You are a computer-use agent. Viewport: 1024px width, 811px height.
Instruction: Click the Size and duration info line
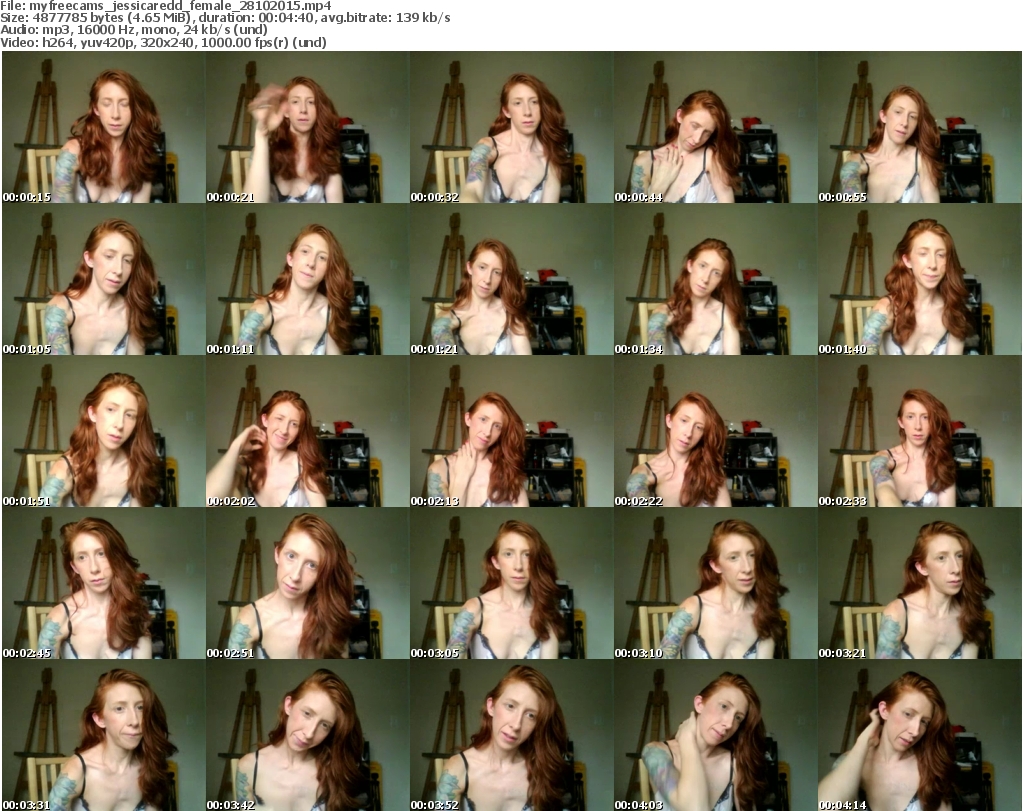[x=225, y=18]
